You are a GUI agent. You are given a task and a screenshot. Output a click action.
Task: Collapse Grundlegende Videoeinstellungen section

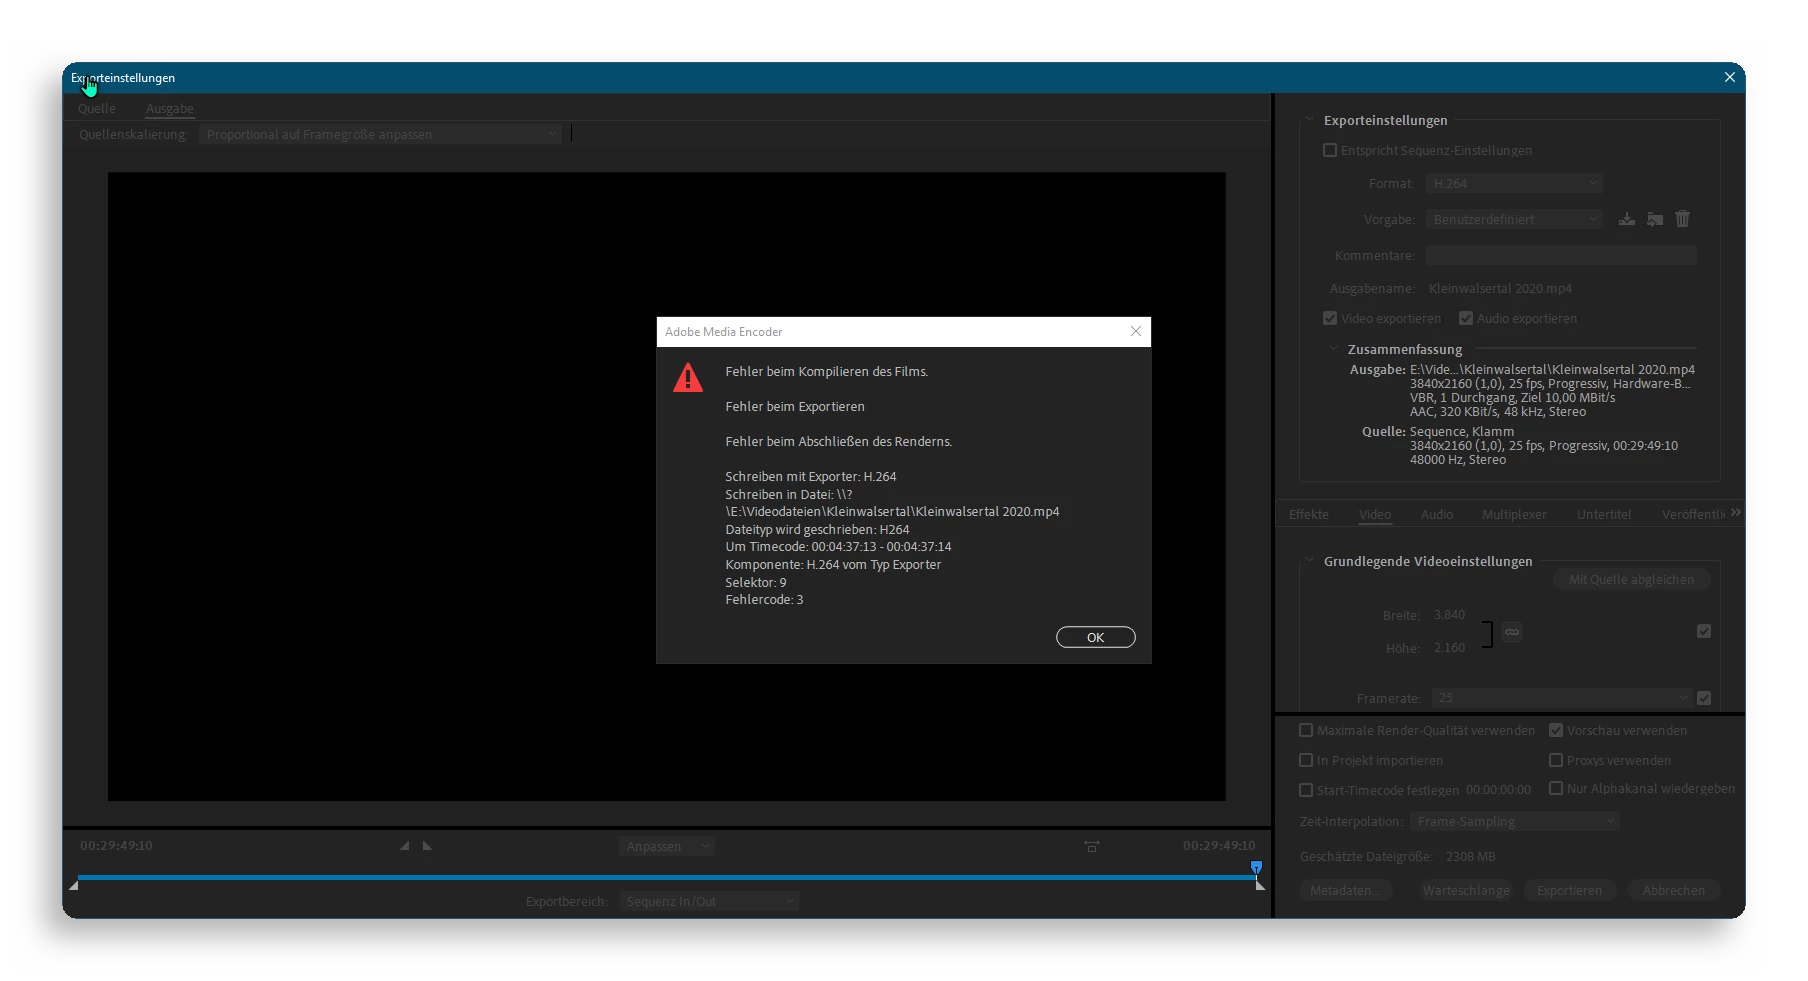tap(1309, 560)
